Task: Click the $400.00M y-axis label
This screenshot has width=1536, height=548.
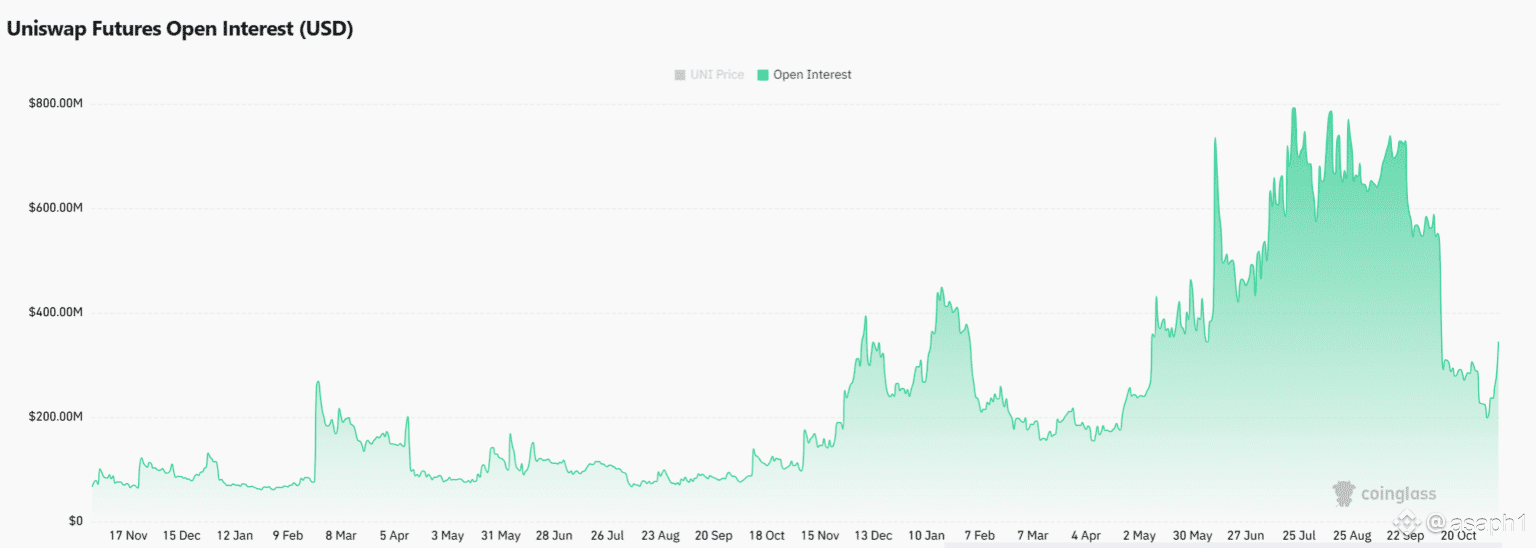Action: pyautogui.click(x=56, y=313)
